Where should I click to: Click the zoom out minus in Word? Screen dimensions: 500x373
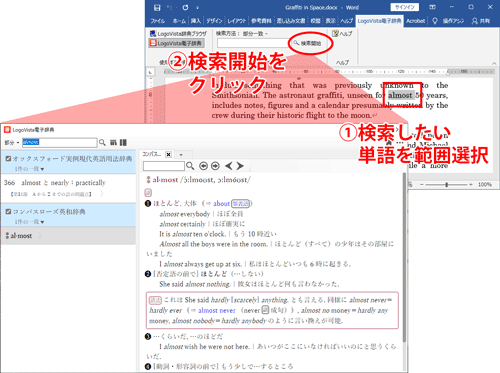(422, 184)
